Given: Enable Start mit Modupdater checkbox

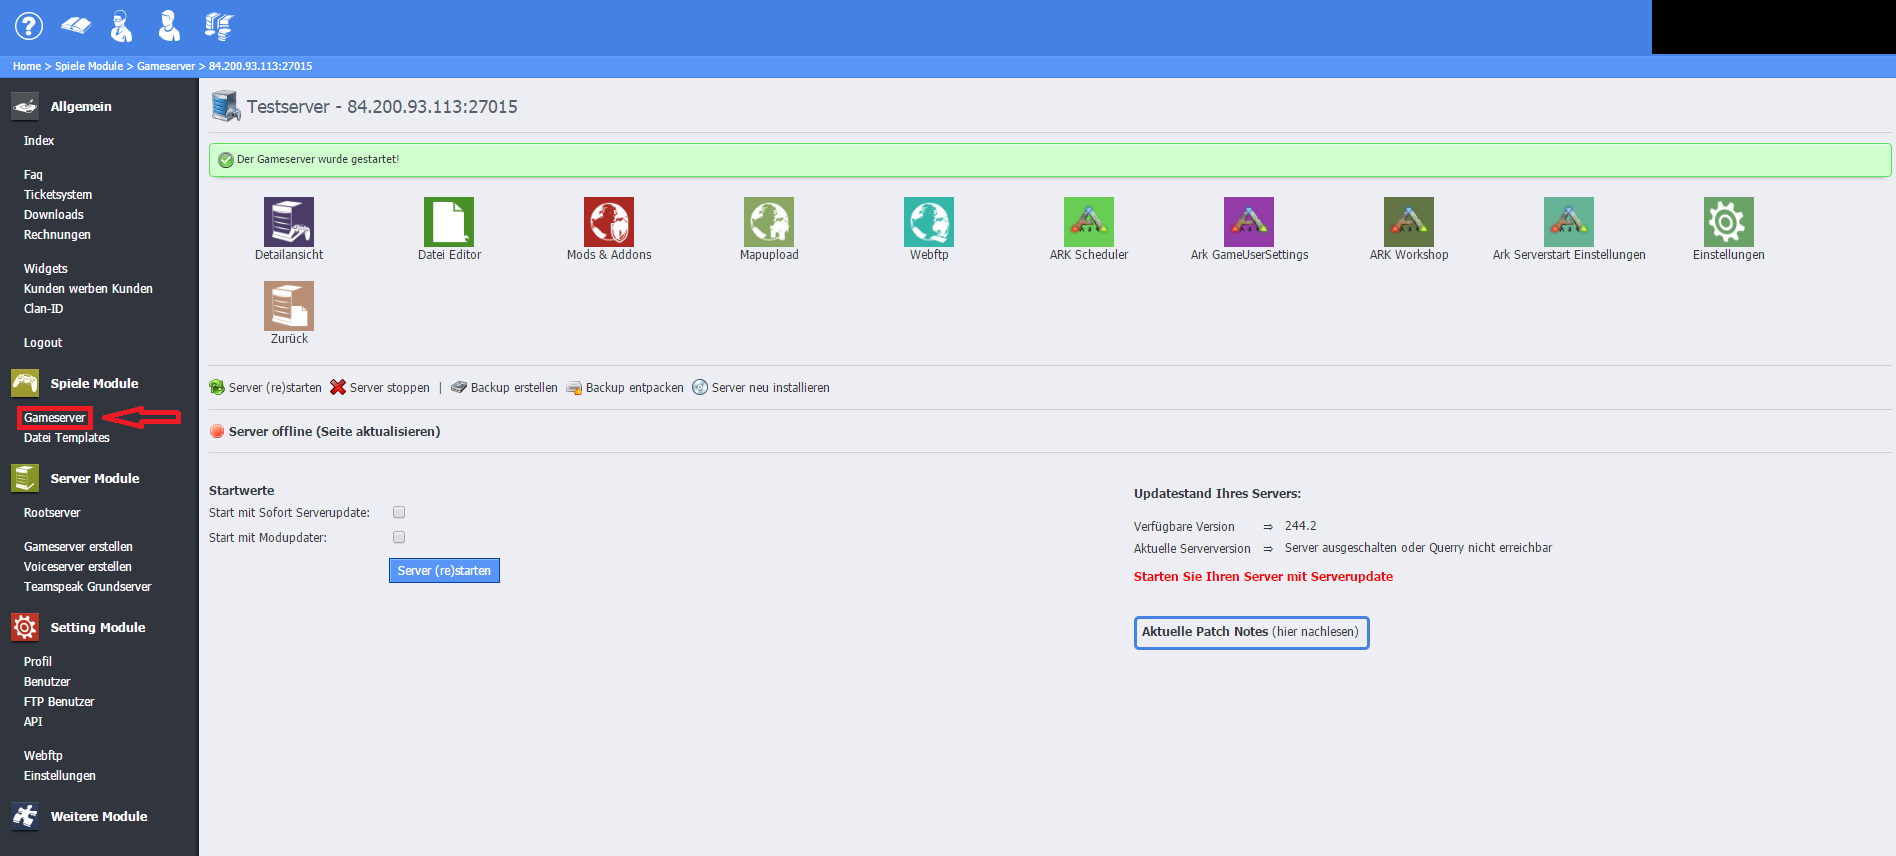Looking at the screenshot, I should (399, 537).
